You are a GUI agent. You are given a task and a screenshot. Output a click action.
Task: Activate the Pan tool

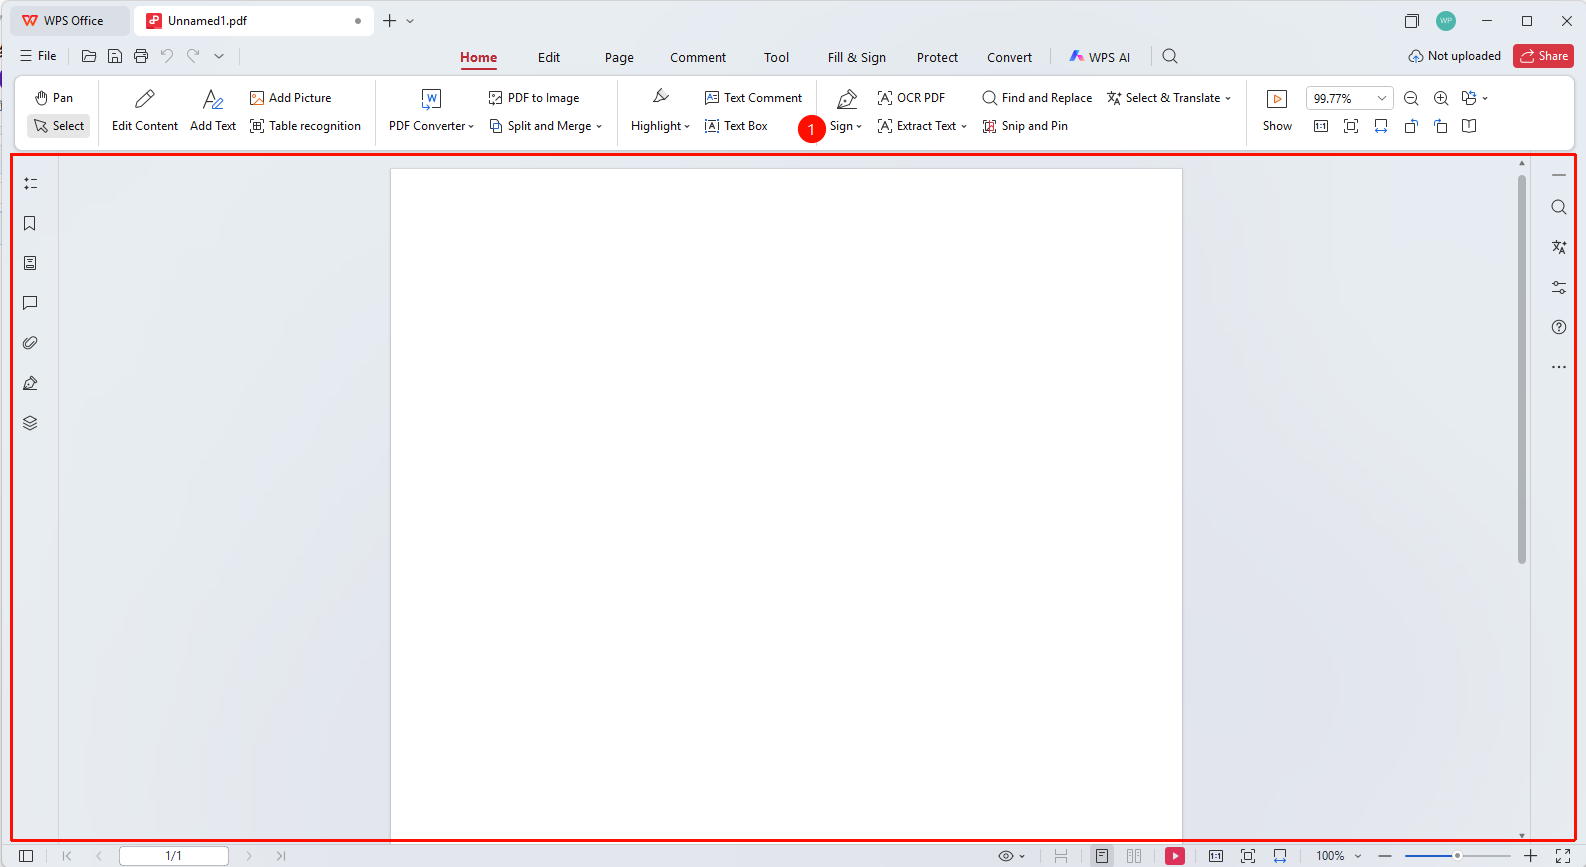[54, 98]
